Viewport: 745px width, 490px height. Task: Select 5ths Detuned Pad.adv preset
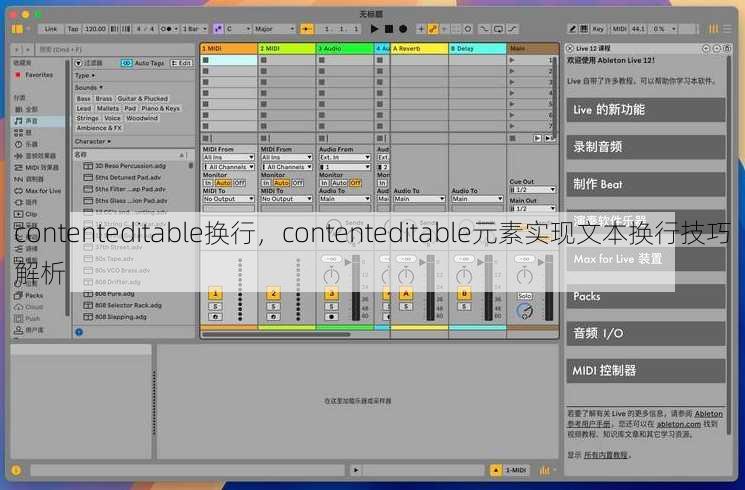128,177
